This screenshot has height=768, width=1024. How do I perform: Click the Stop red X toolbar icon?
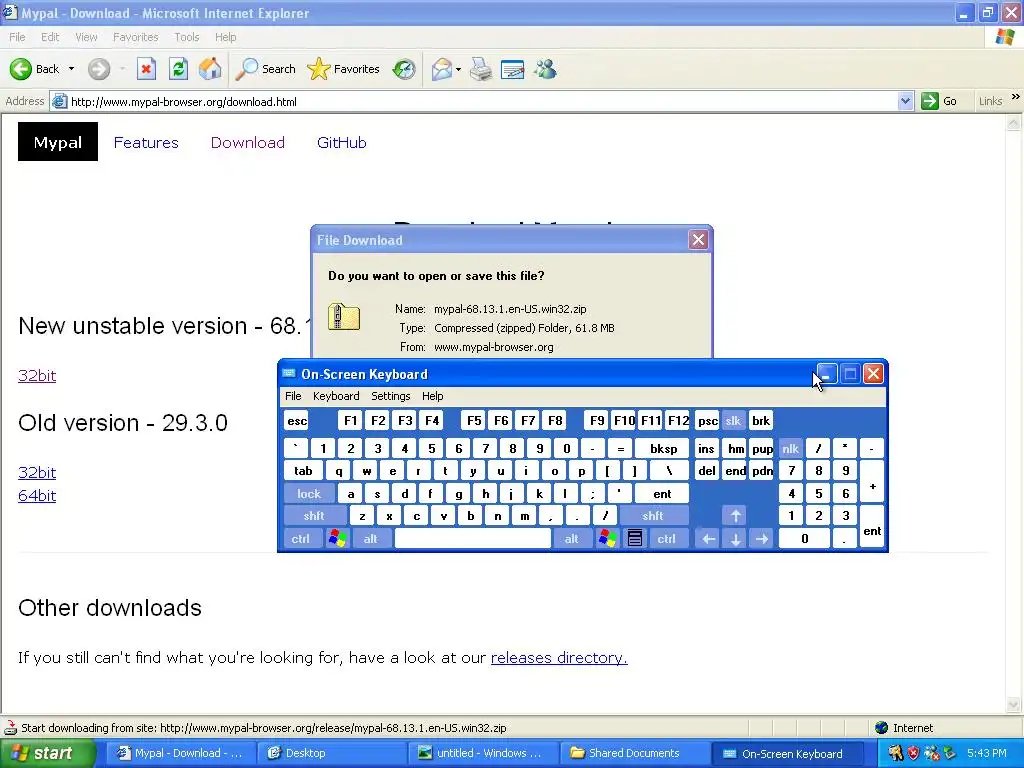[x=146, y=69]
